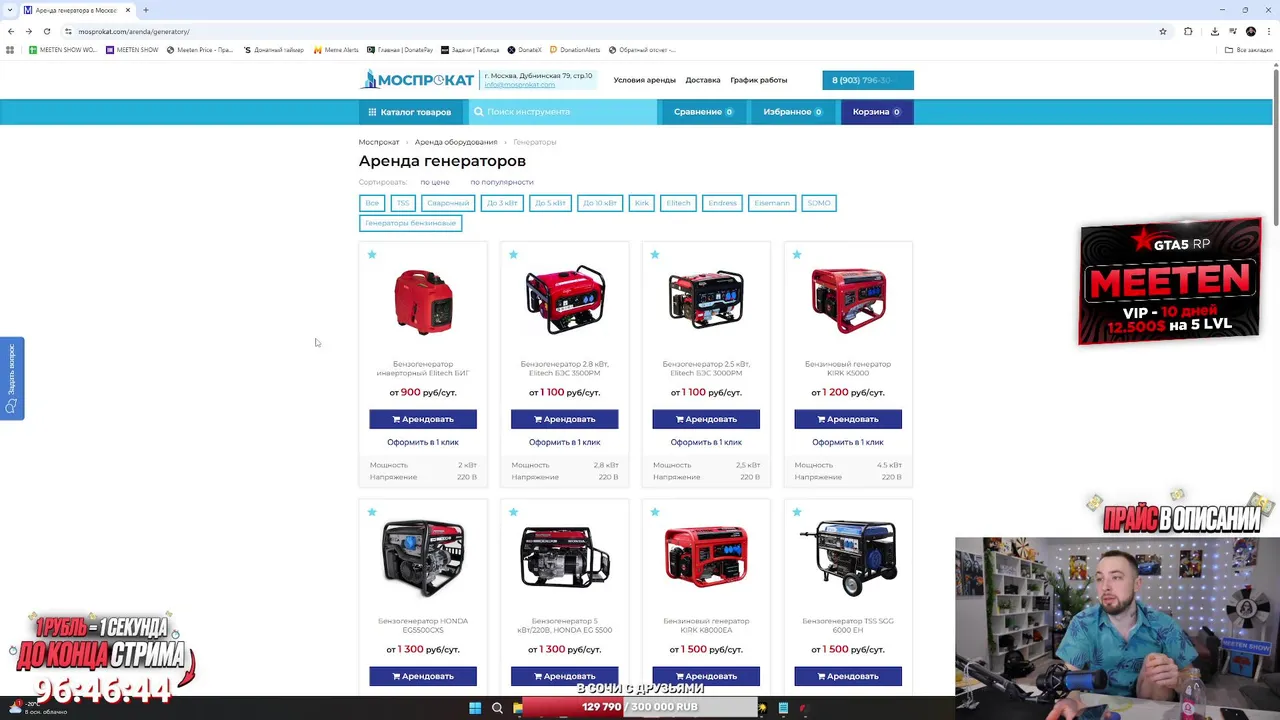Open the Google apps grid in bookmarks bar
The width and height of the screenshot is (1280, 720).
[10, 50]
